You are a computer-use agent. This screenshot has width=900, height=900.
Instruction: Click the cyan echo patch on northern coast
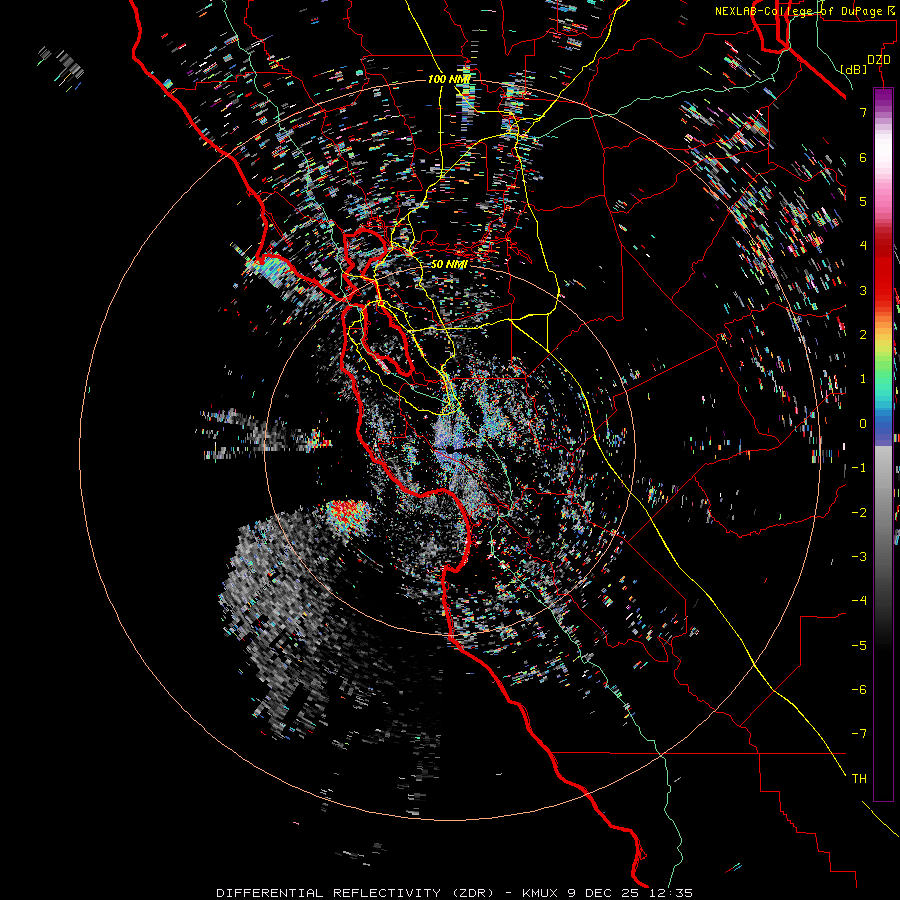269,269
